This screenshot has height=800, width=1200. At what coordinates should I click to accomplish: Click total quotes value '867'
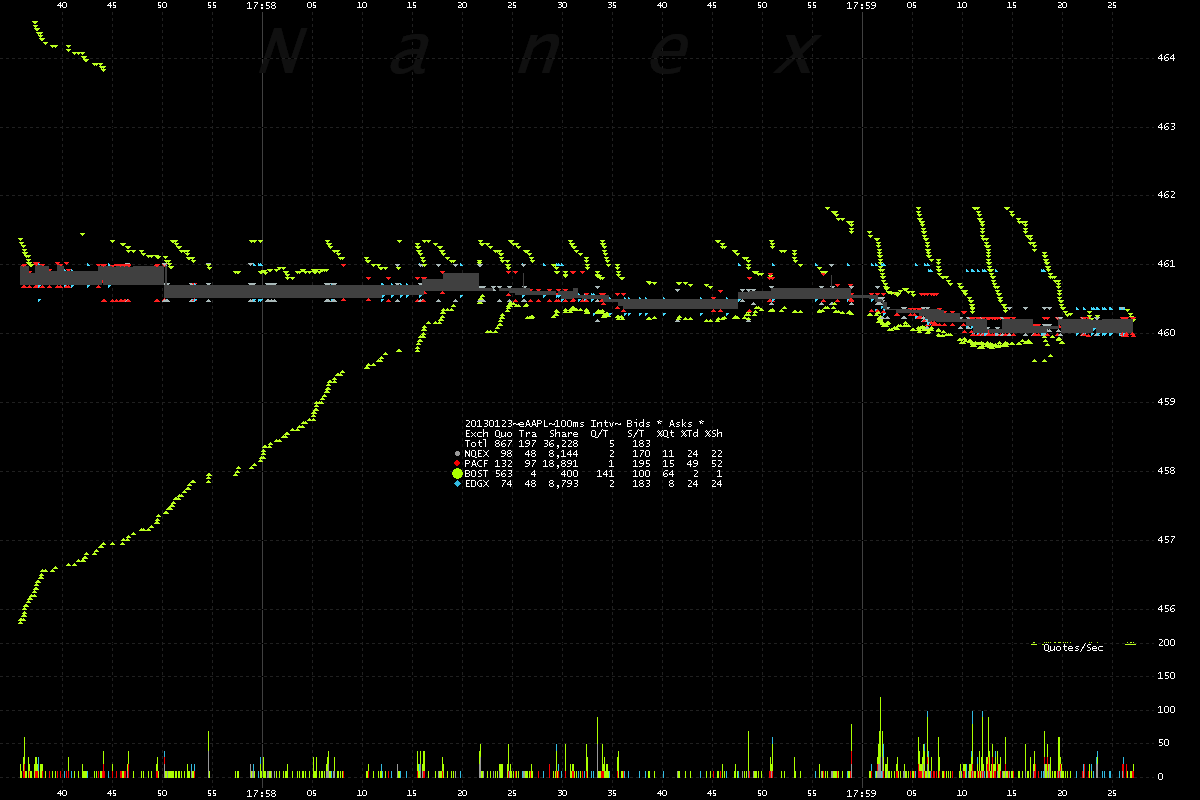503,443
